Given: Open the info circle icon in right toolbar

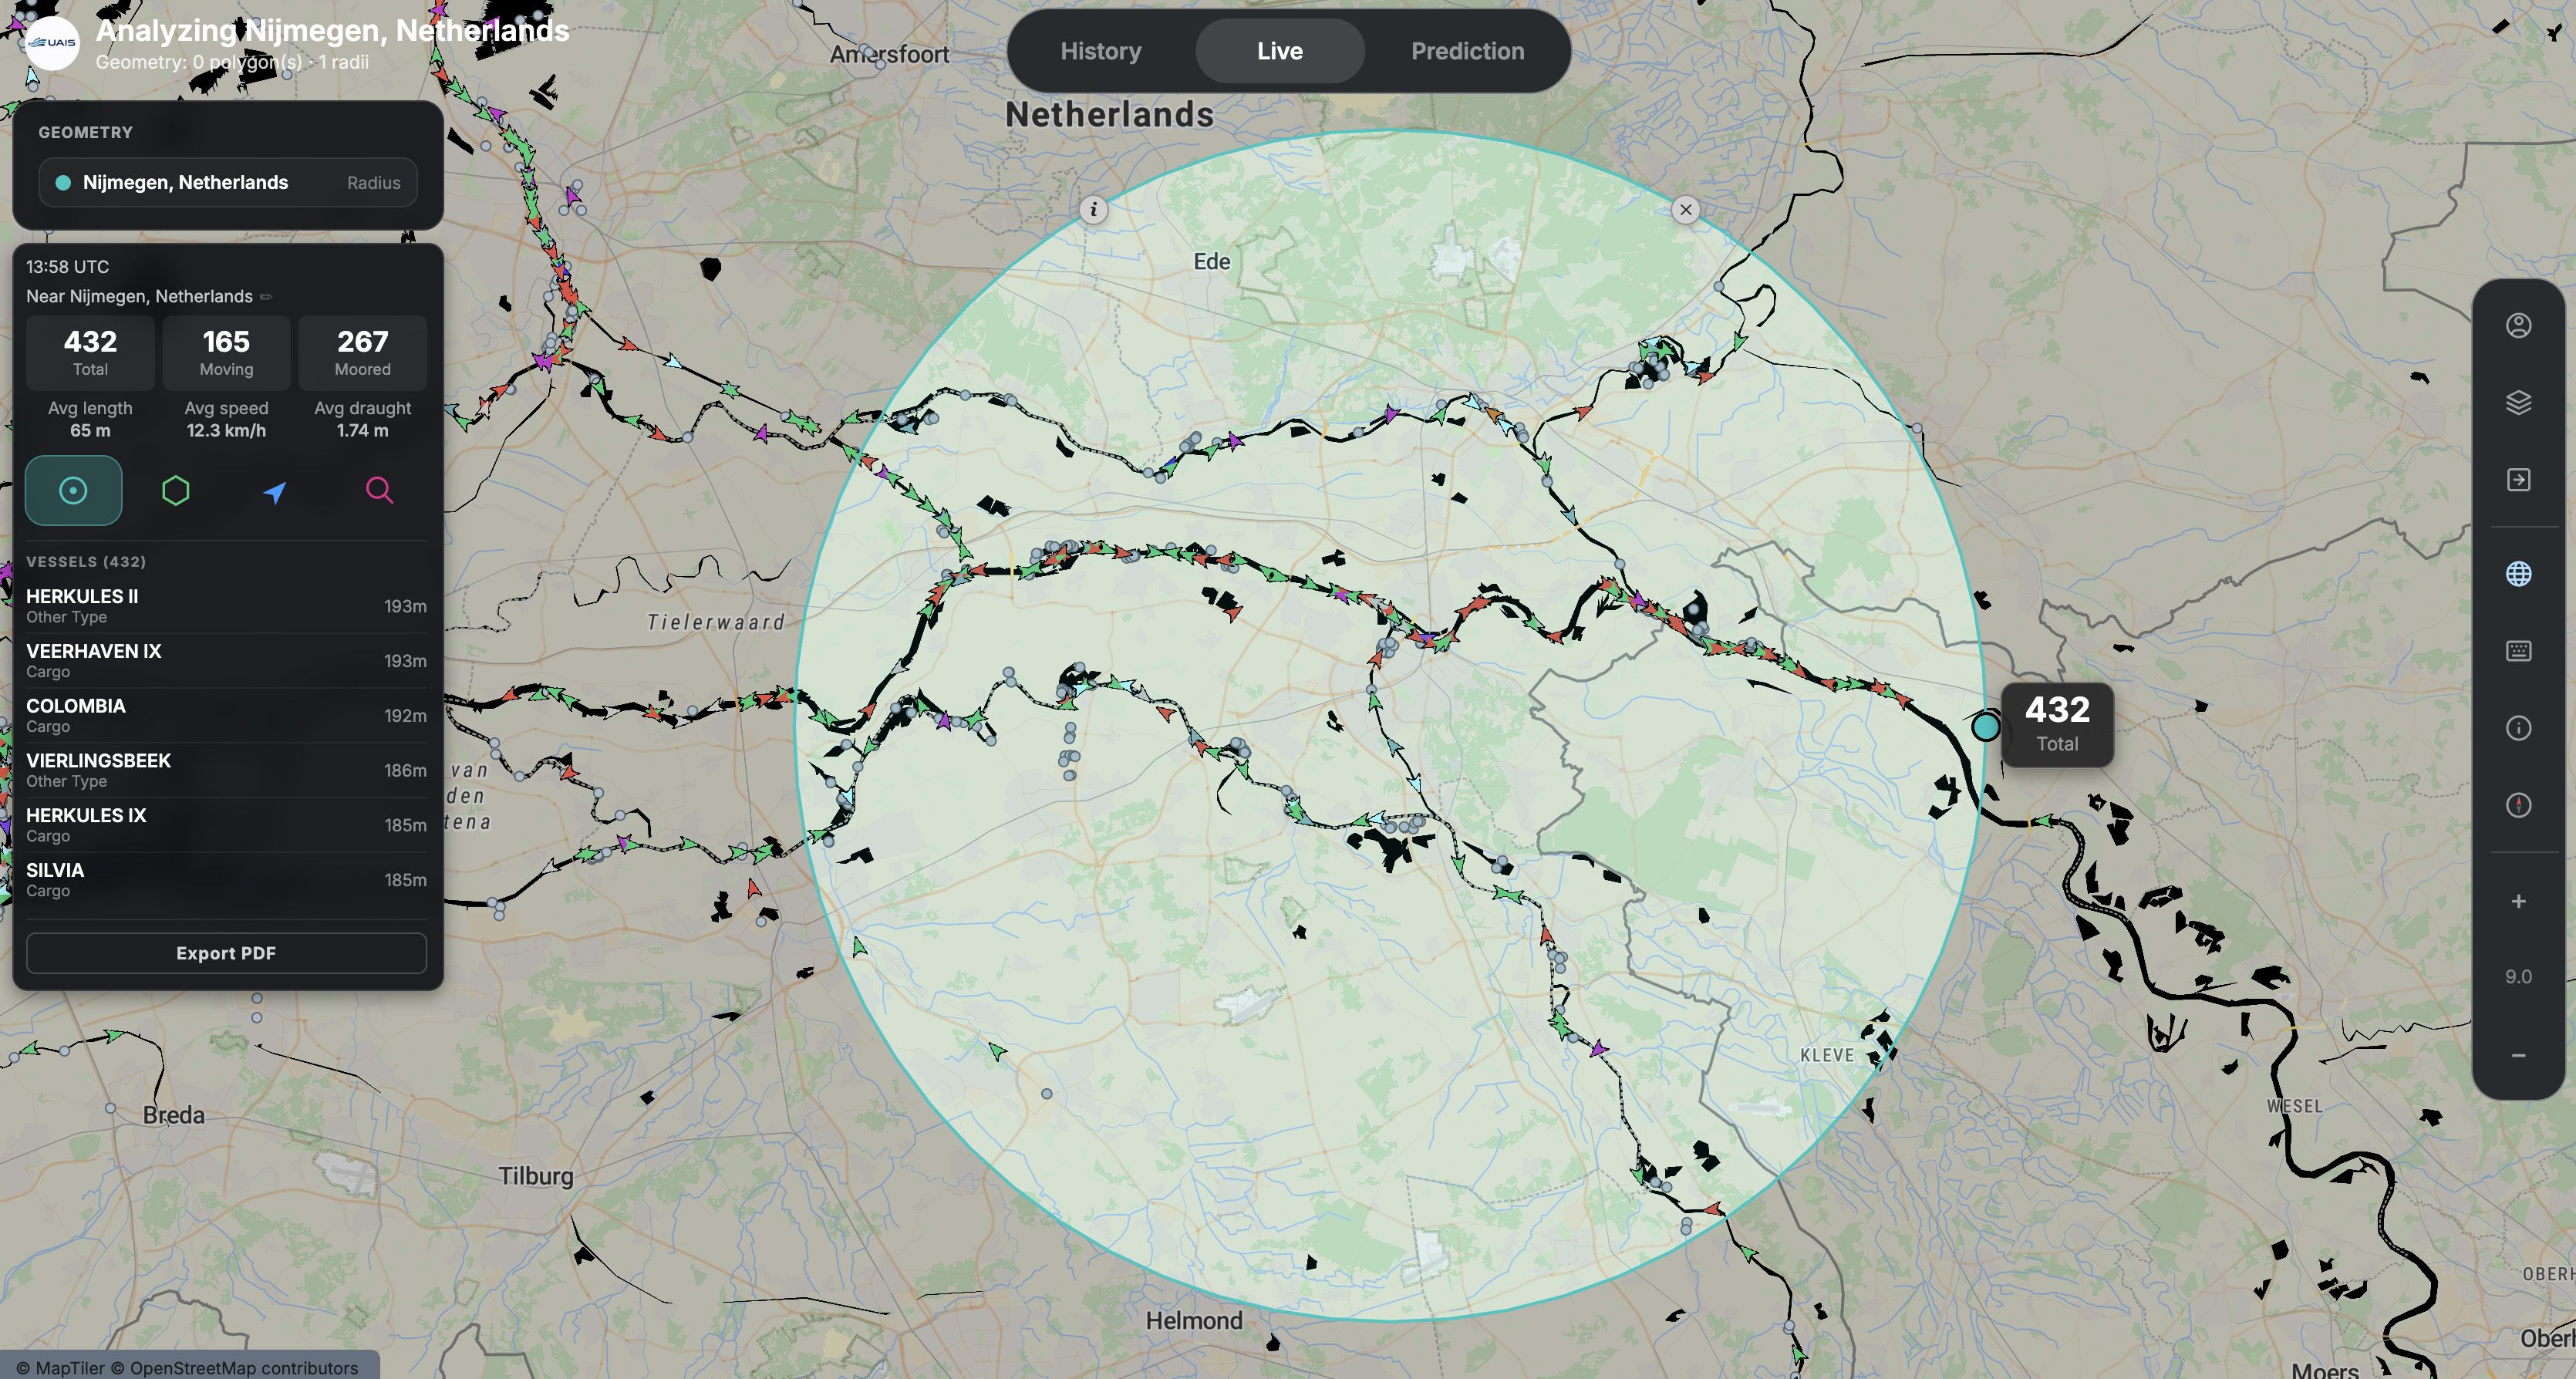Looking at the screenshot, I should tap(2518, 728).
